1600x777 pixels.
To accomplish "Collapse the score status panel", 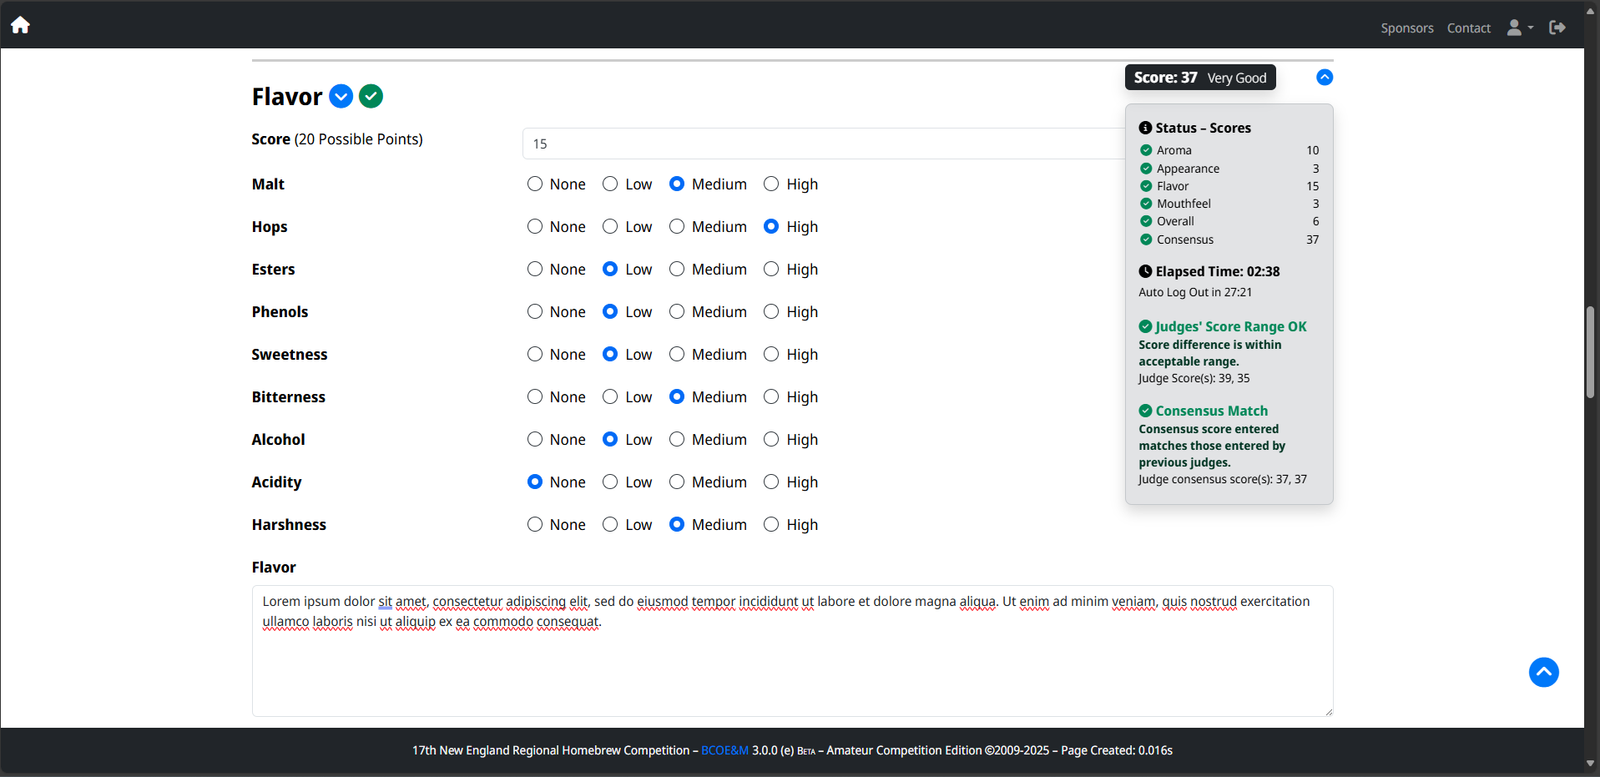I will pyautogui.click(x=1324, y=77).
